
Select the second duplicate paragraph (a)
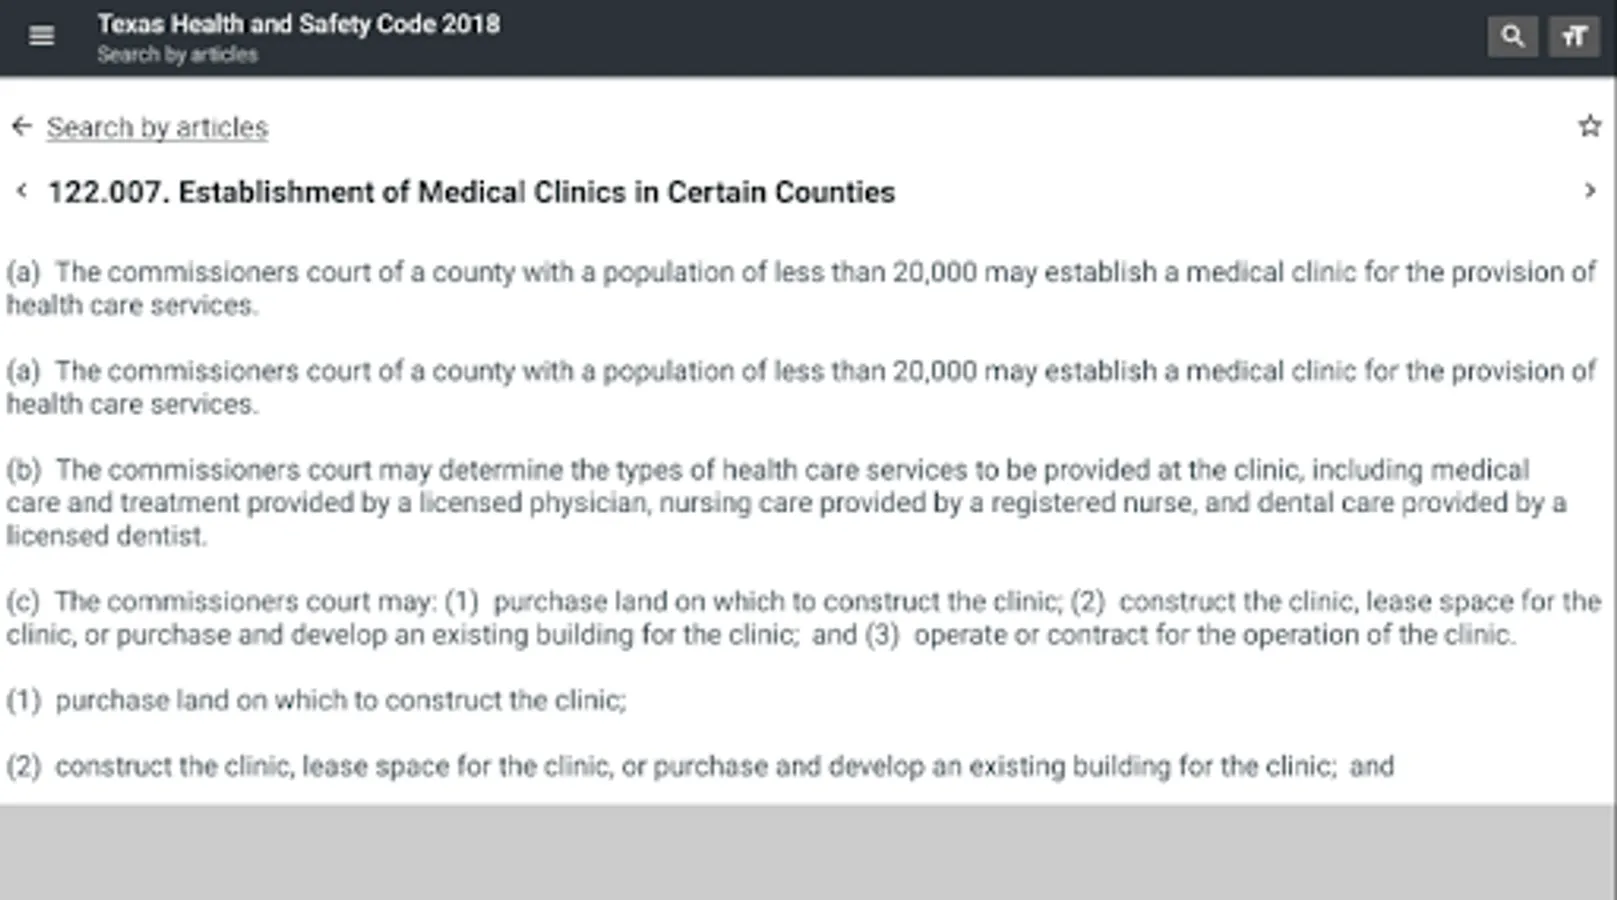click(x=801, y=387)
